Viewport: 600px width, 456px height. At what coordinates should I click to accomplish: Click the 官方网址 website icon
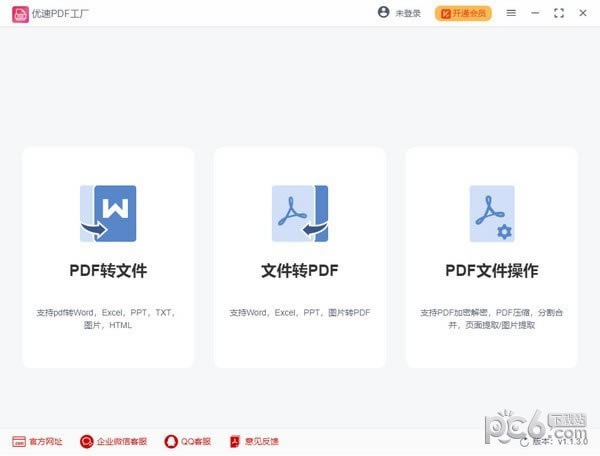click(x=19, y=441)
